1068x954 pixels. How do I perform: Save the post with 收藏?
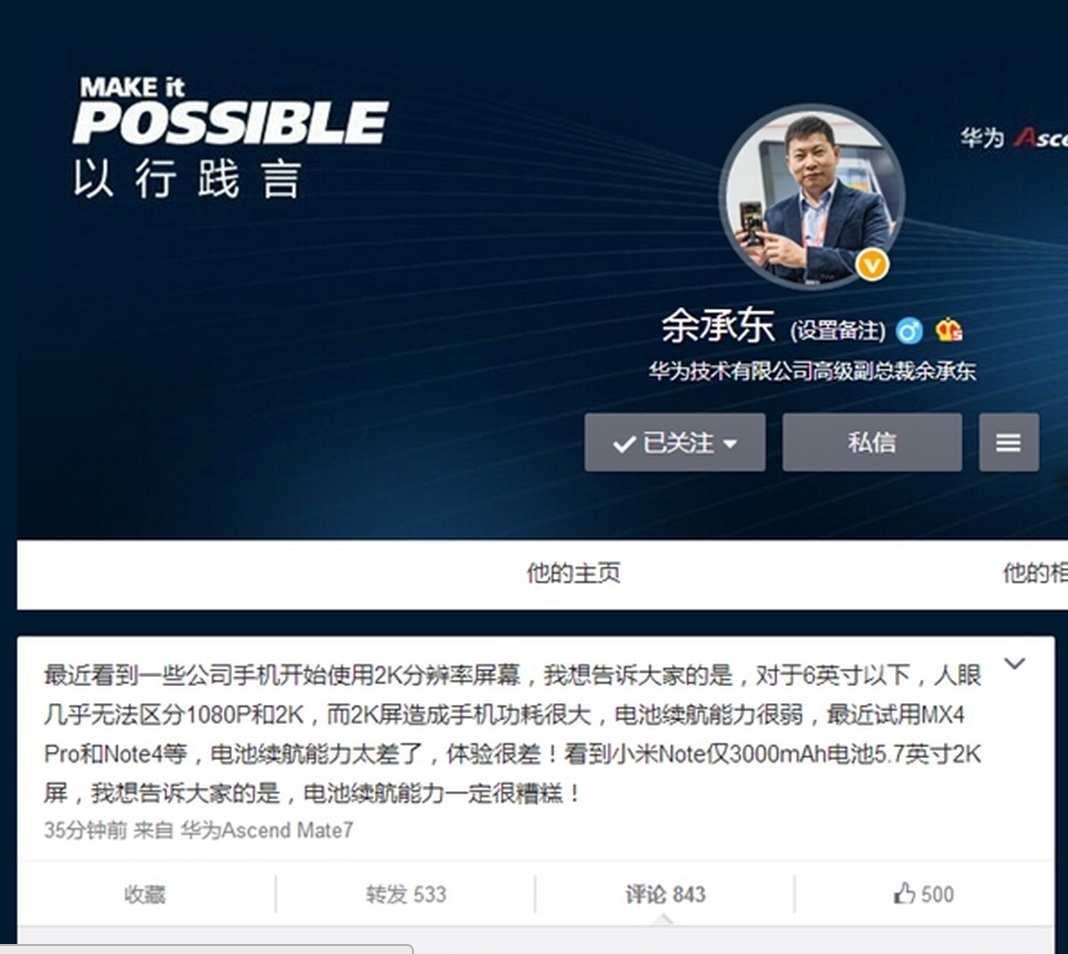(x=144, y=893)
